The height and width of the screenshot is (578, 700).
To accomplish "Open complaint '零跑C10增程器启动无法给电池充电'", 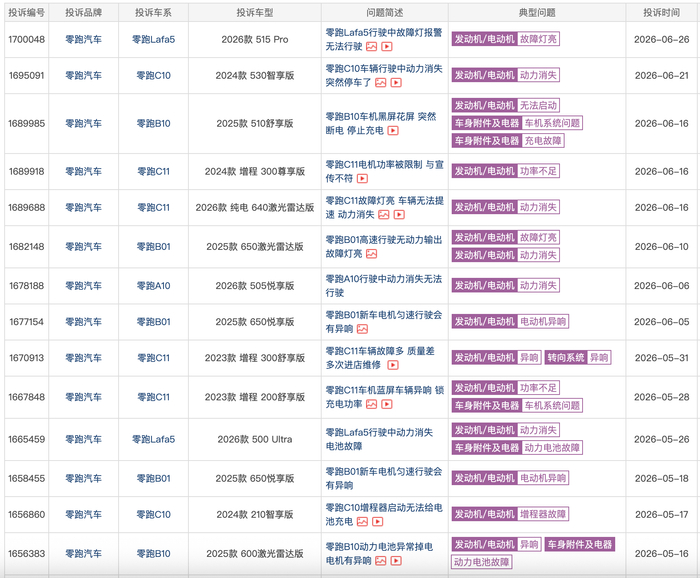I will point(384,515).
